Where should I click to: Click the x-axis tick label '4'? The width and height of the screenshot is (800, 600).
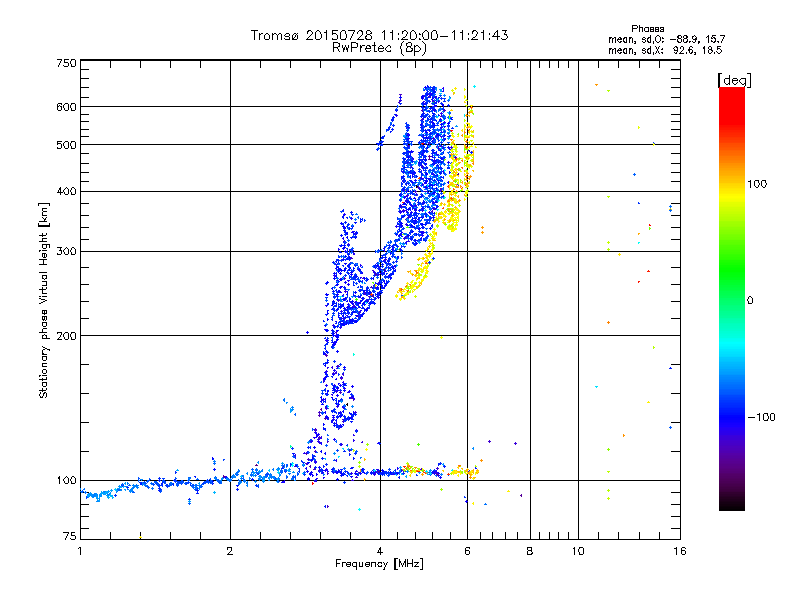380,551
